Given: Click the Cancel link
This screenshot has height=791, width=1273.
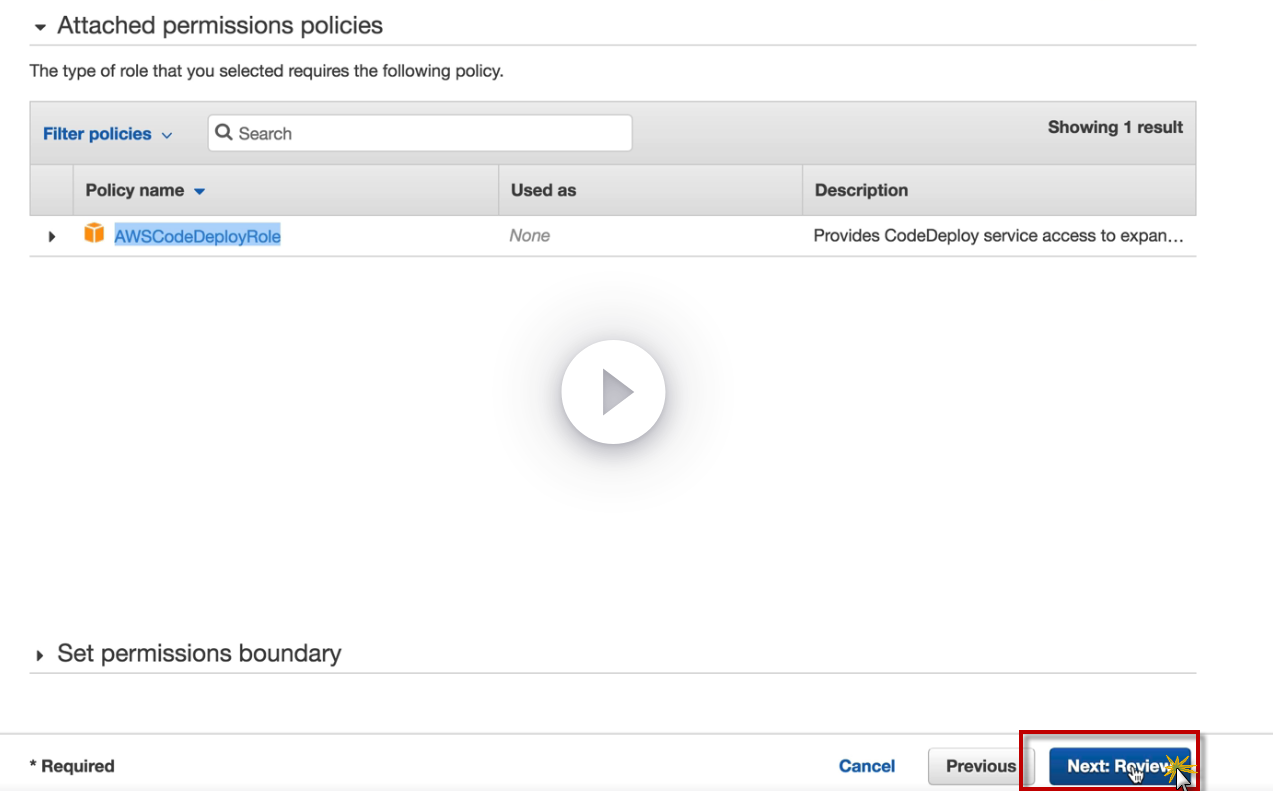Looking at the screenshot, I should pos(866,766).
